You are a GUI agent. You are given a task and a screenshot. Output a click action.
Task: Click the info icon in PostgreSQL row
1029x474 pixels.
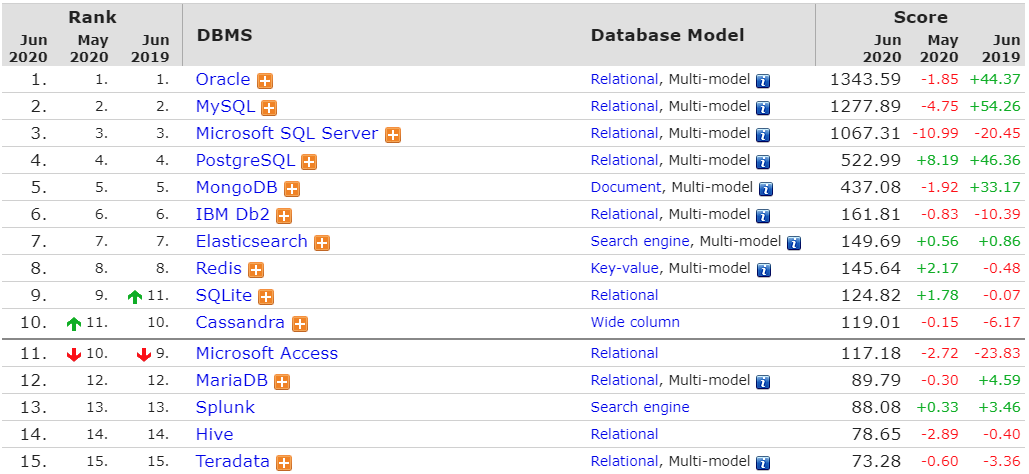pos(763,162)
